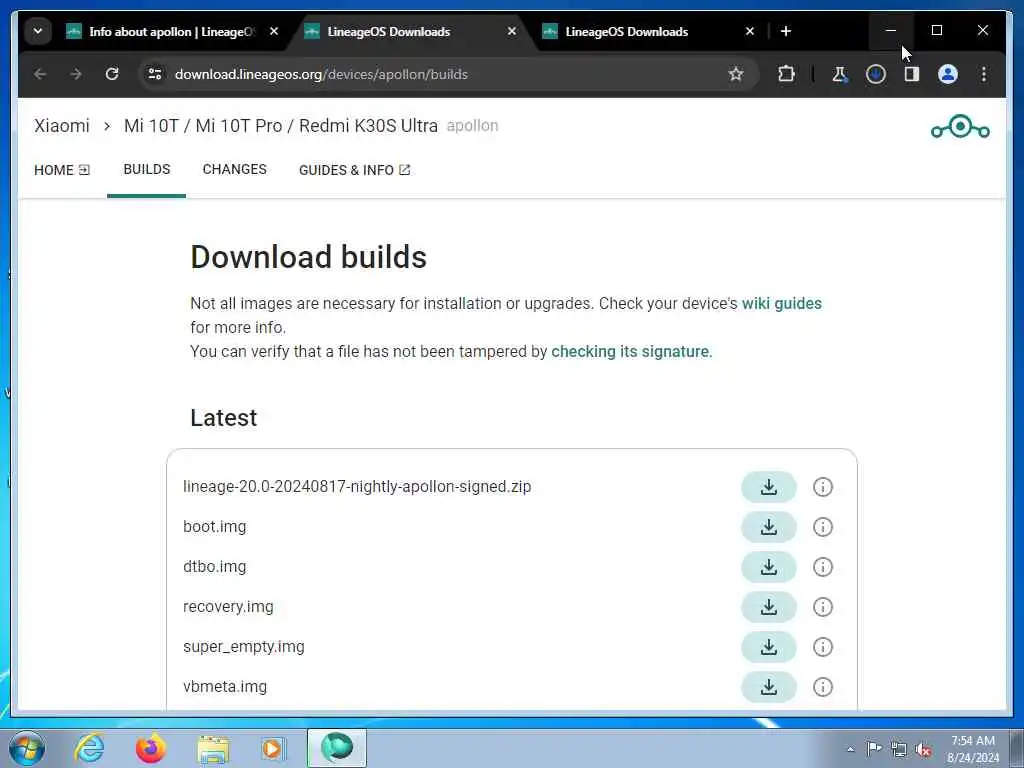Download boot.img file
The height and width of the screenshot is (768, 1024).
pos(769,527)
